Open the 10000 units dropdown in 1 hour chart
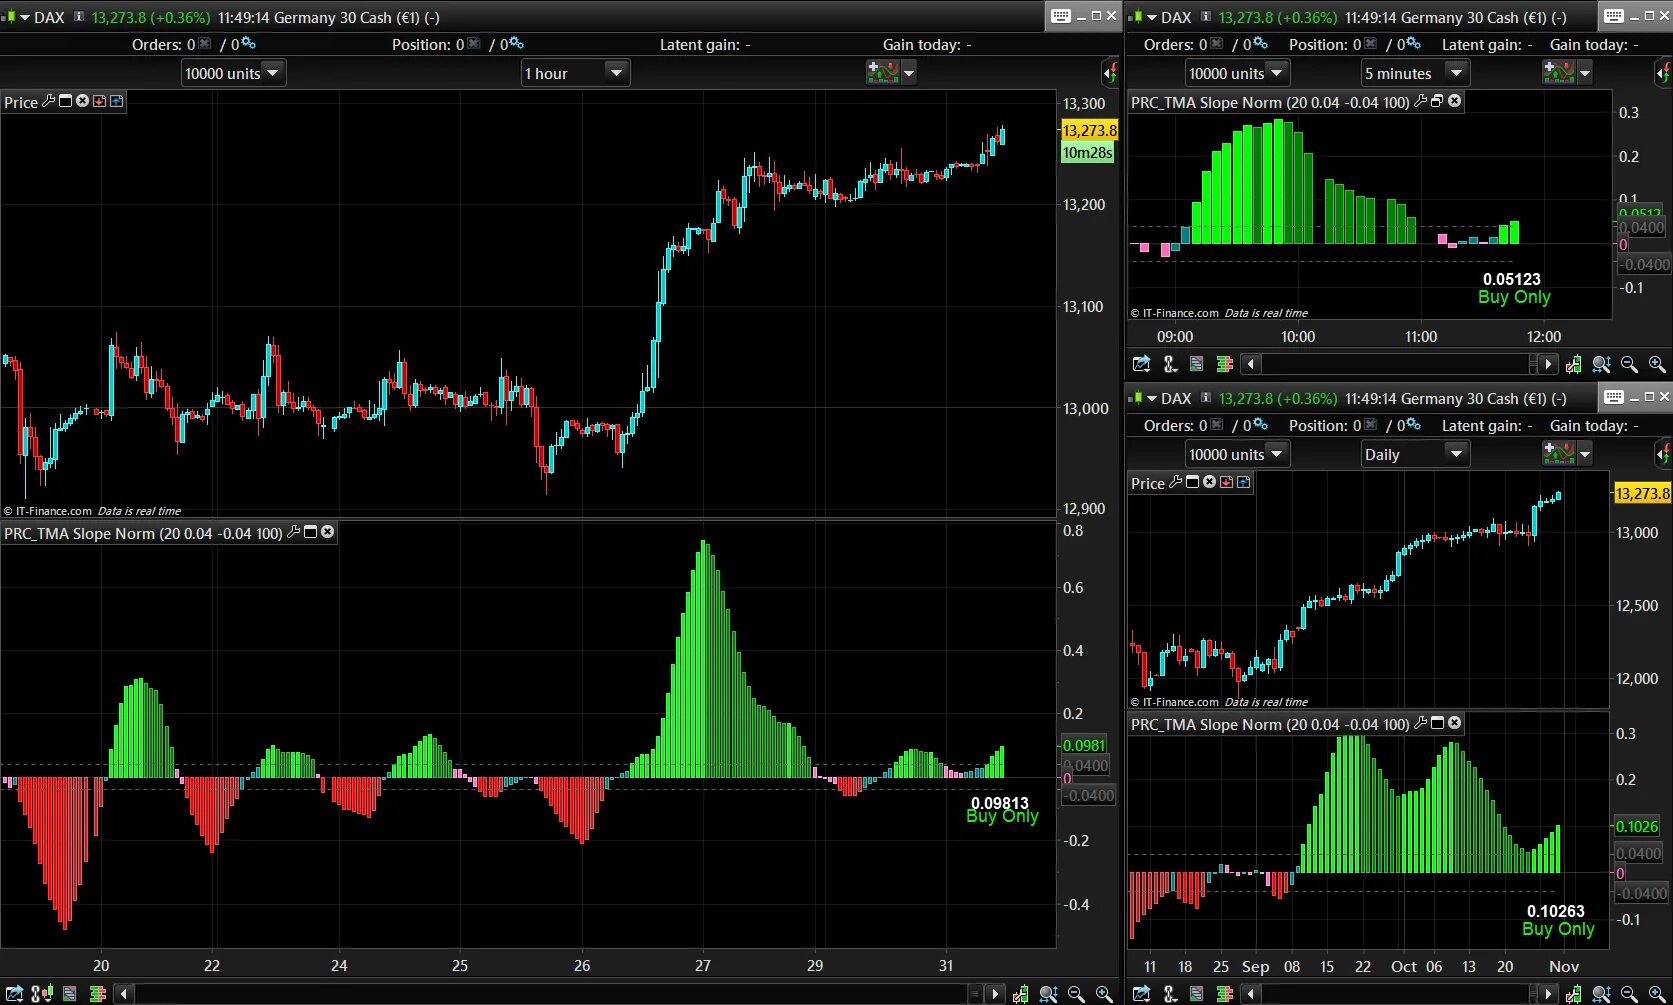 pyautogui.click(x=233, y=73)
